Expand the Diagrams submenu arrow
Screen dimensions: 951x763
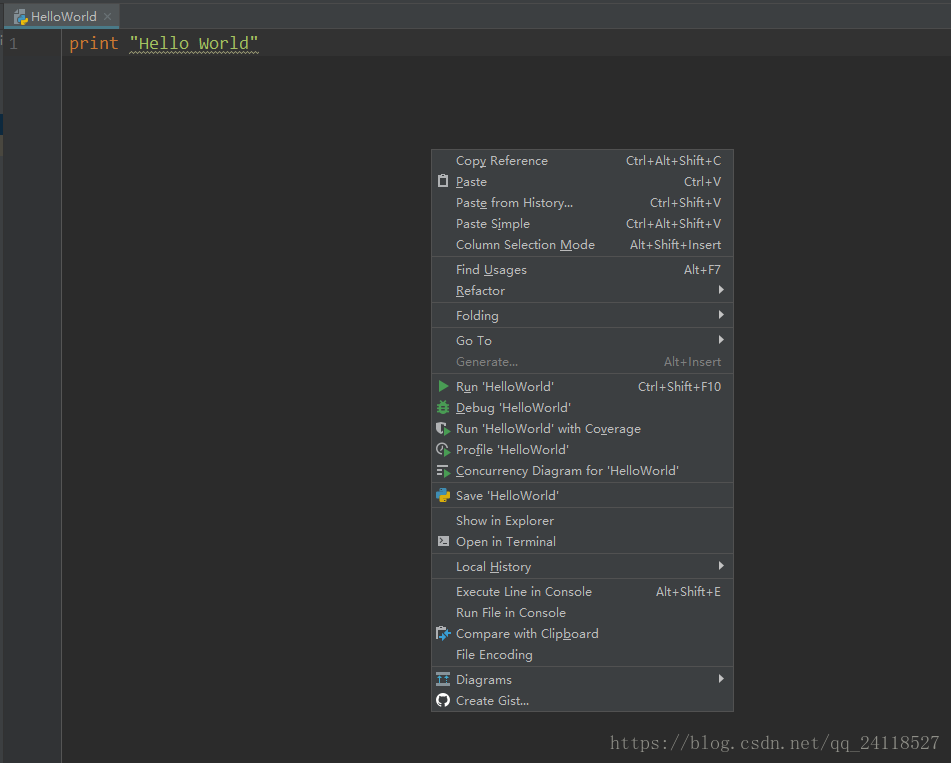pos(721,679)
